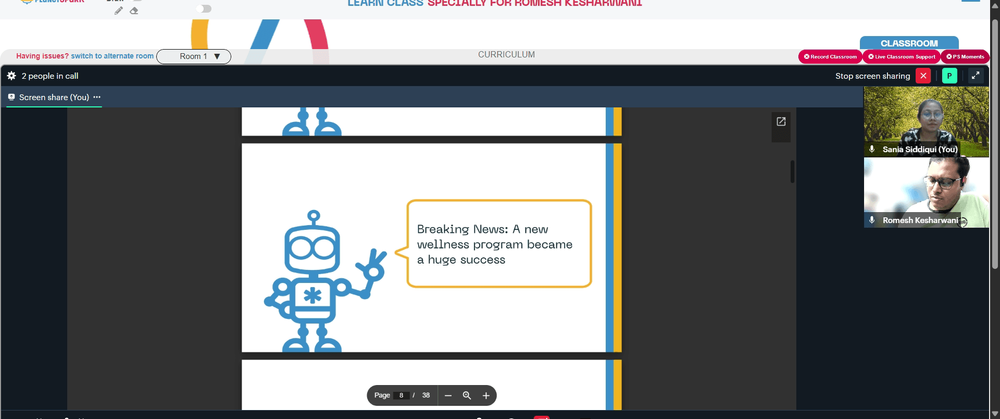Click microphone icon beside Sania Siddiqui
The height and width of the screenshot is (419, 1000).
click(872, 149)
